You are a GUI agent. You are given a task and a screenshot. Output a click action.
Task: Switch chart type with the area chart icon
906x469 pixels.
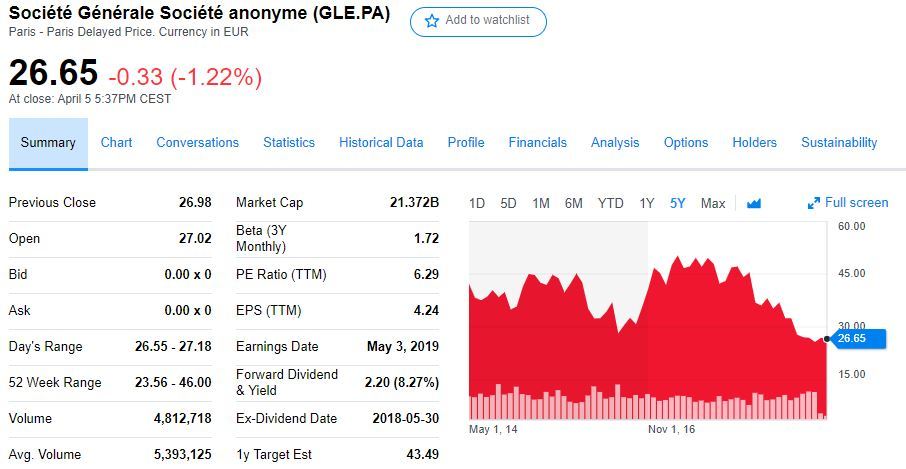[753, 203]
